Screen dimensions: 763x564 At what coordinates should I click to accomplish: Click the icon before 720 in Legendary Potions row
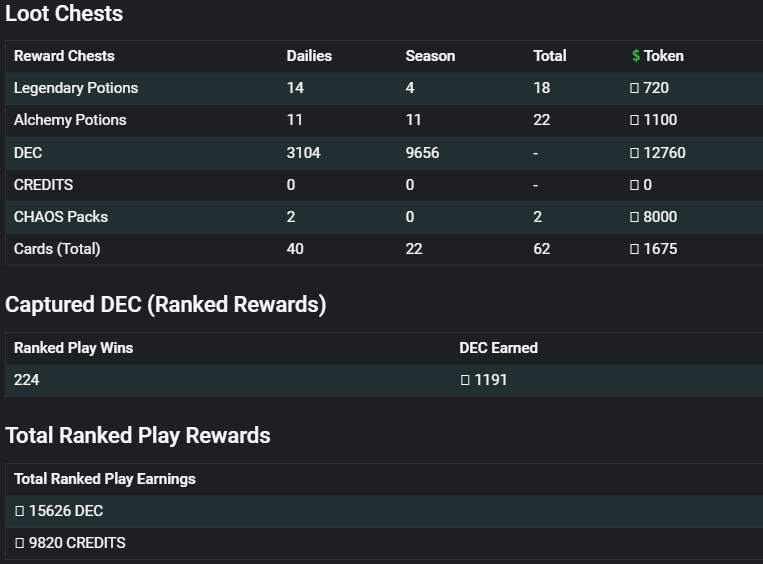(x=634, y=88)
